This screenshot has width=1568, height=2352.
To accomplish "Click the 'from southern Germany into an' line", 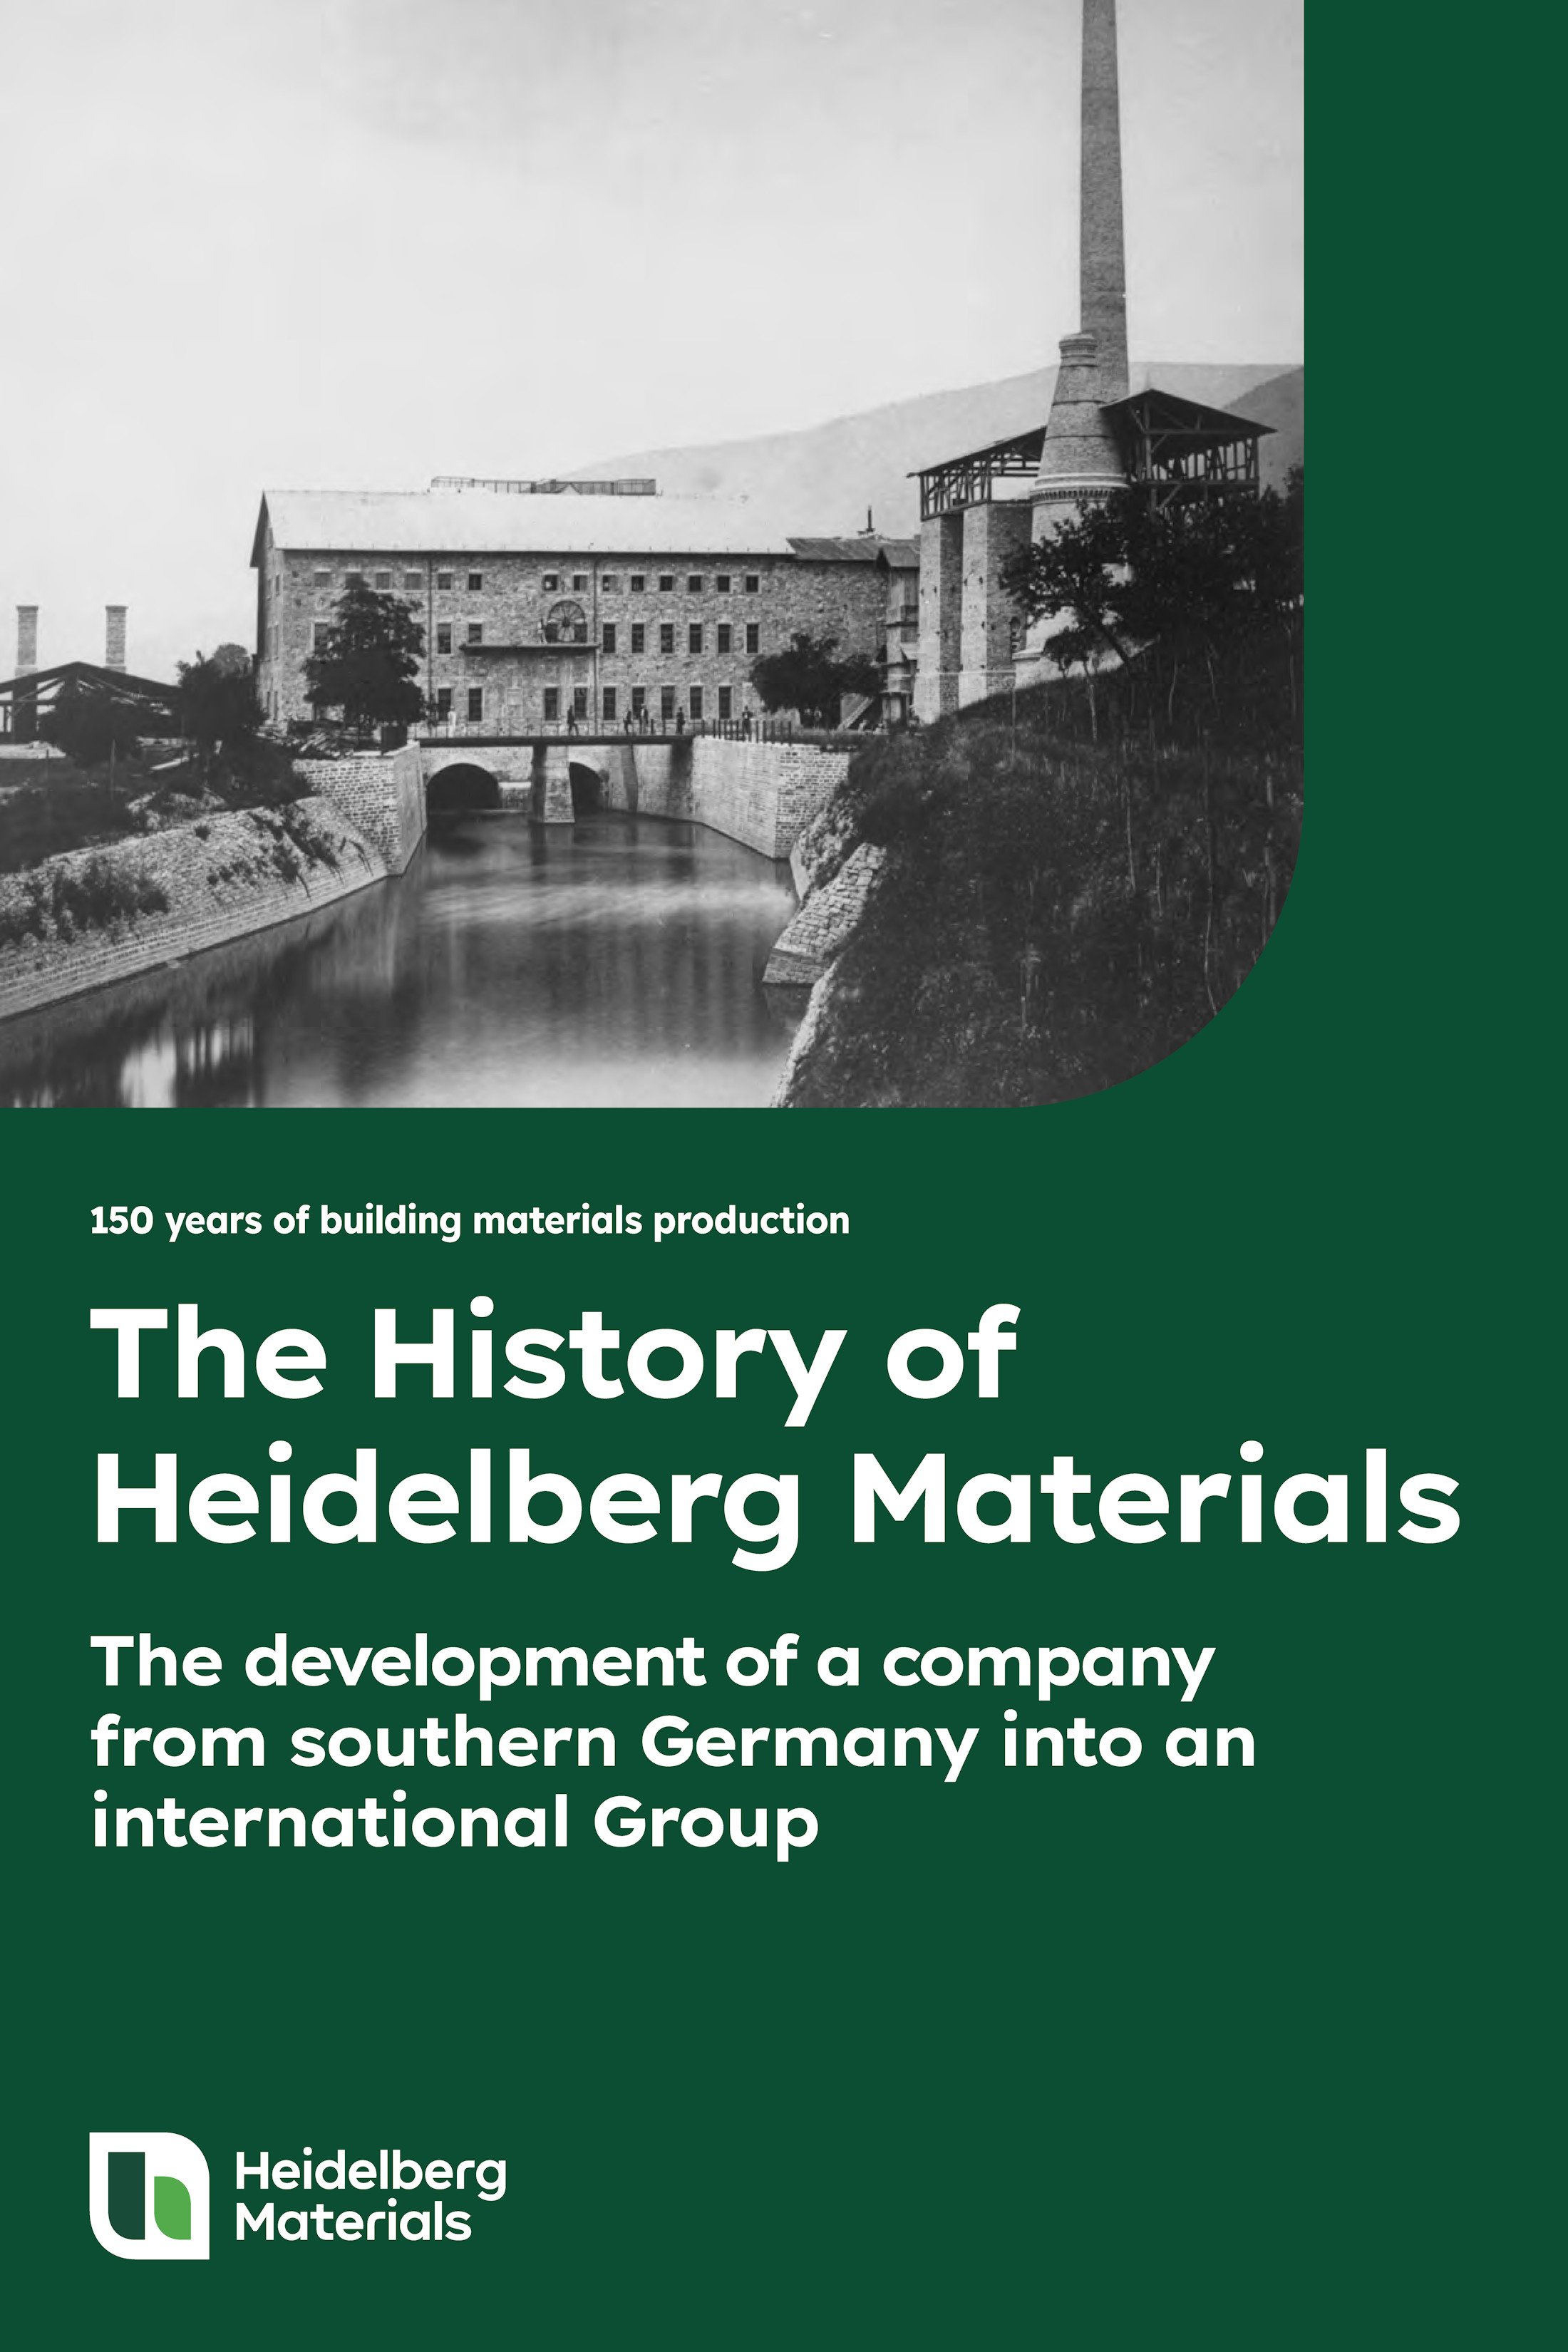I will 672,1743.
